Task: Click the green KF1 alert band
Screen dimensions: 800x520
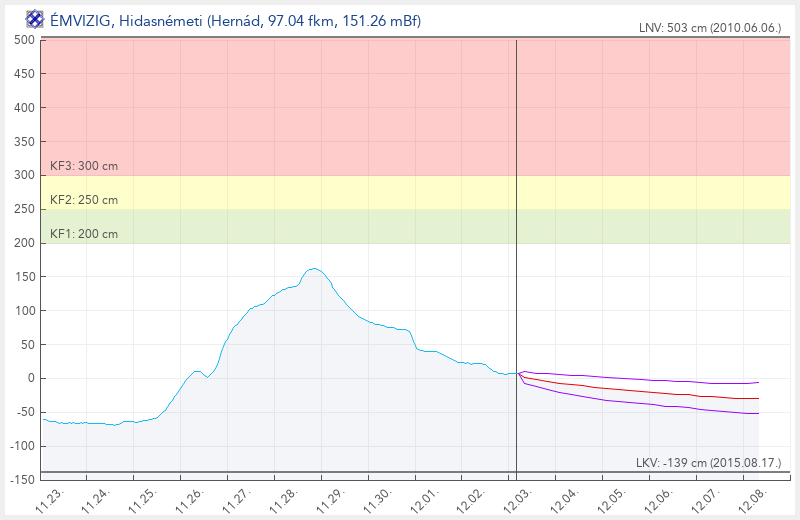Action: pos(400,226)
